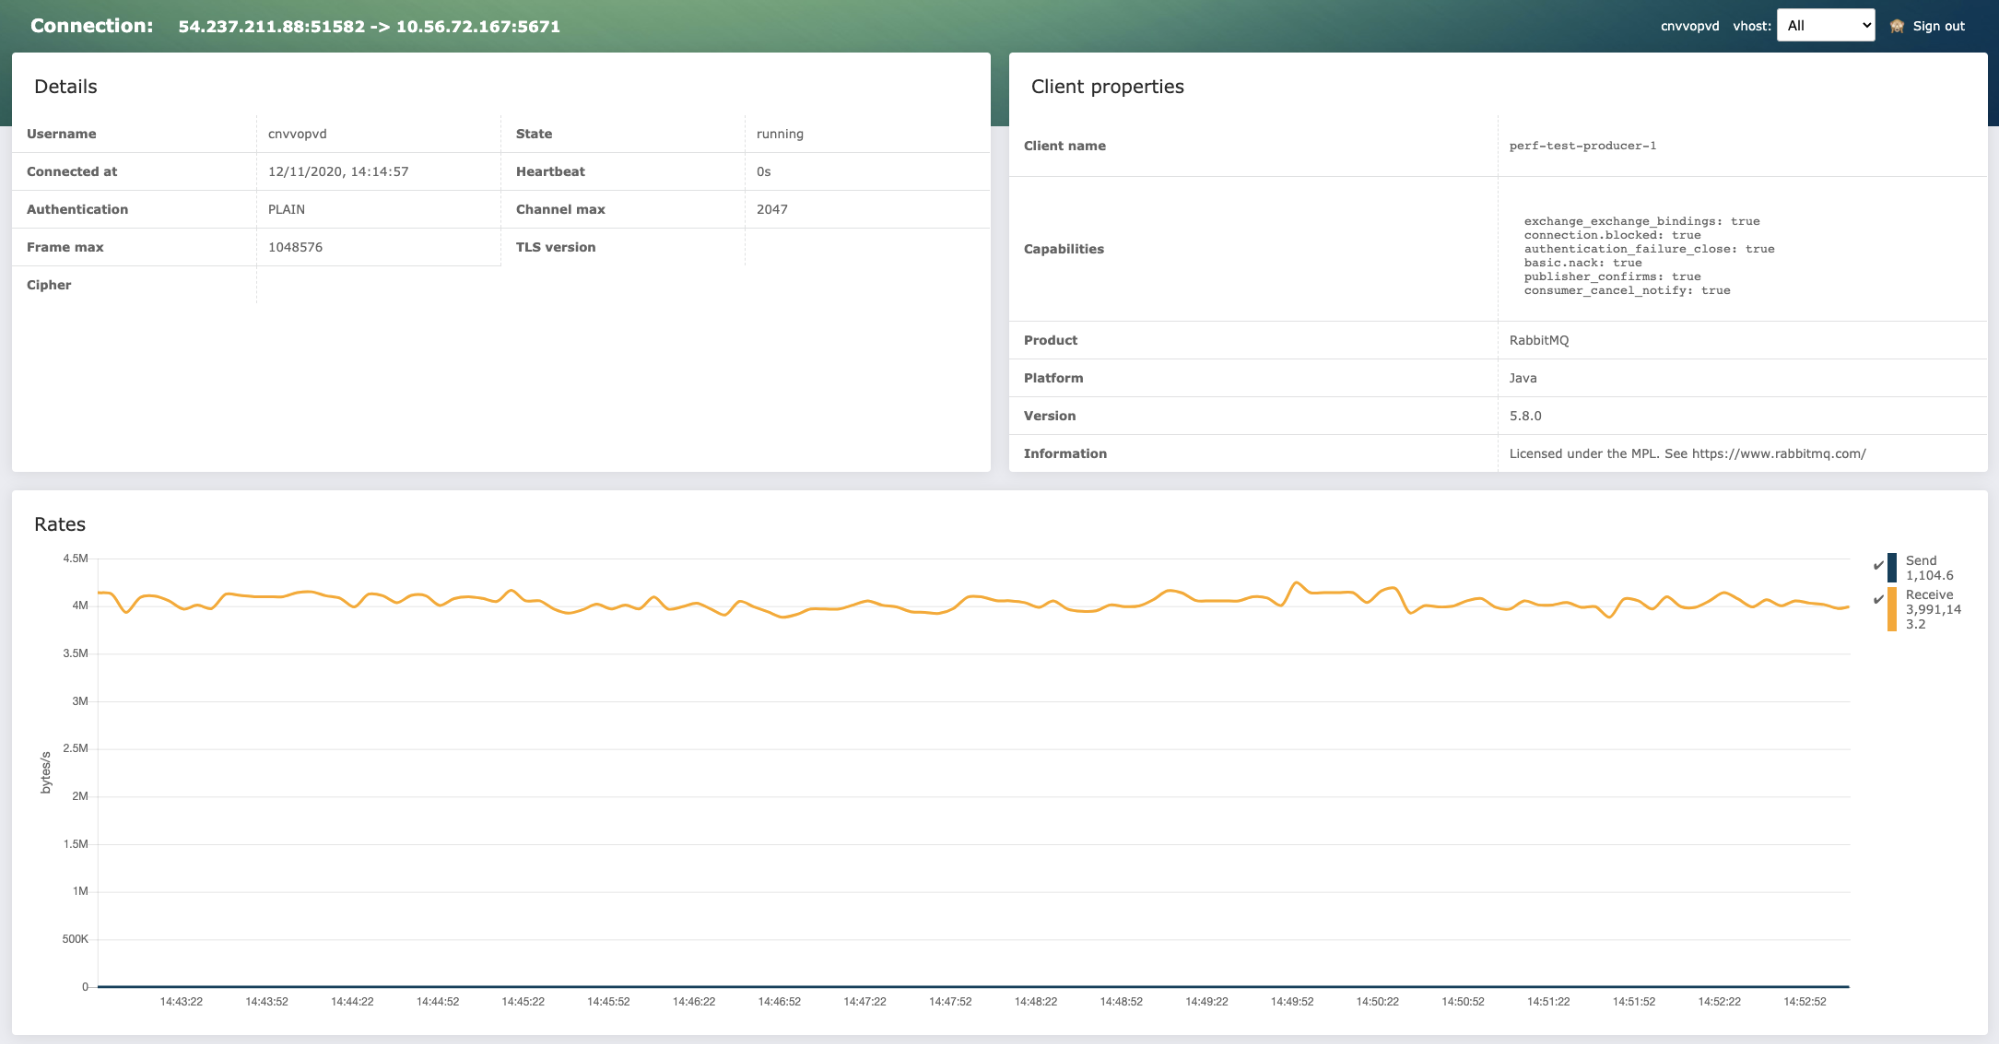Collapse the Details section heading
Viewport: 1999px width, 1045px height.
pos(66,87)
